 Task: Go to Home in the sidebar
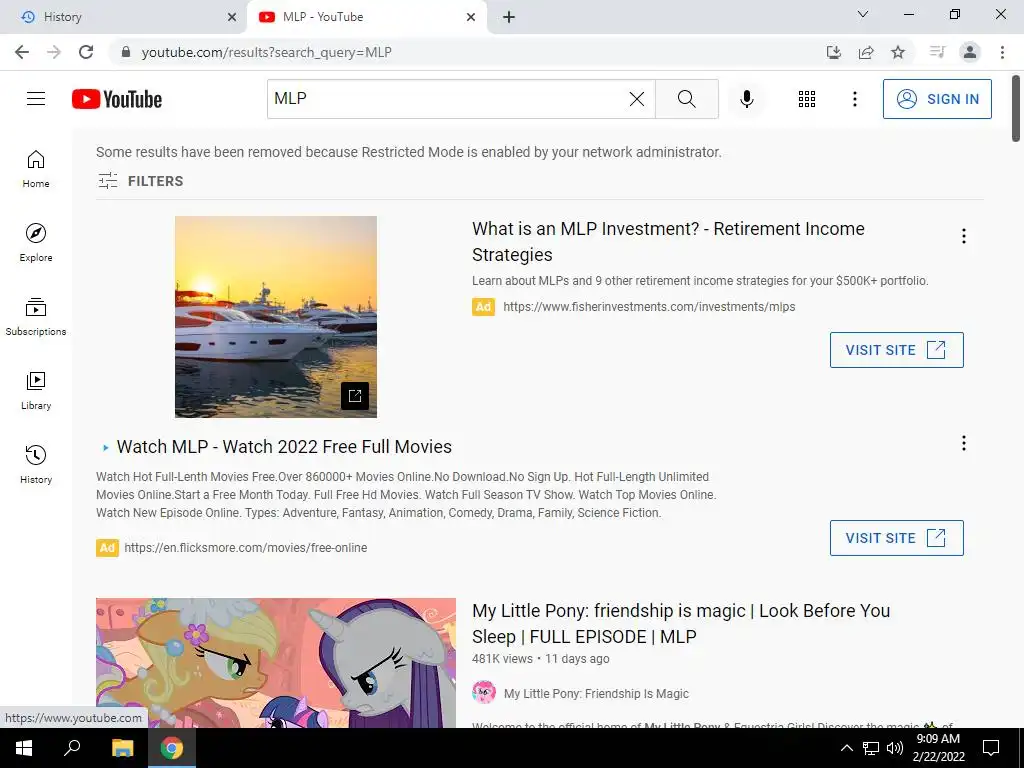36,169
